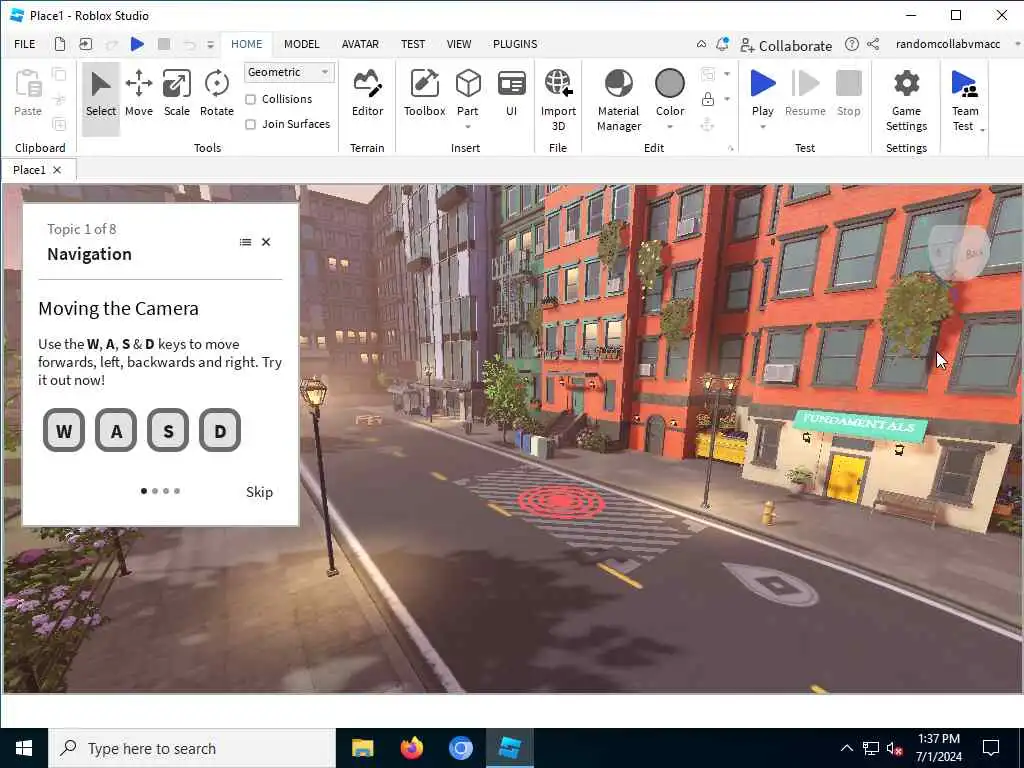Open the UI insert tool
The width and height of the screenshot is (1024, 768).
(511, 95)
